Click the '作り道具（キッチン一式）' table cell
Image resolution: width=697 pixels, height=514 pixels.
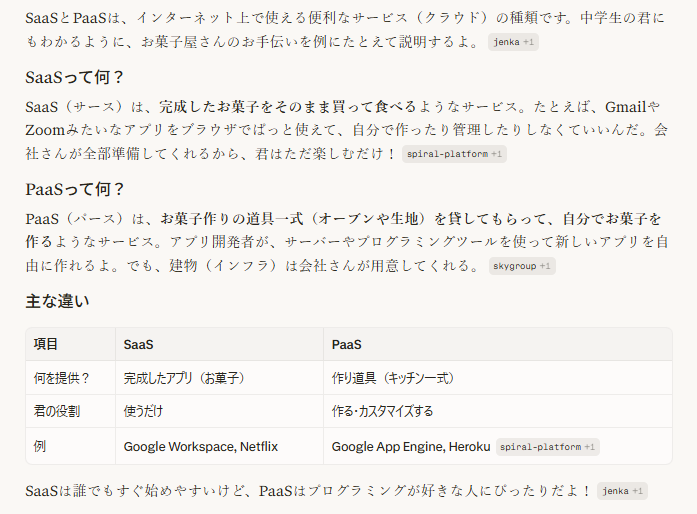[497, 378]
